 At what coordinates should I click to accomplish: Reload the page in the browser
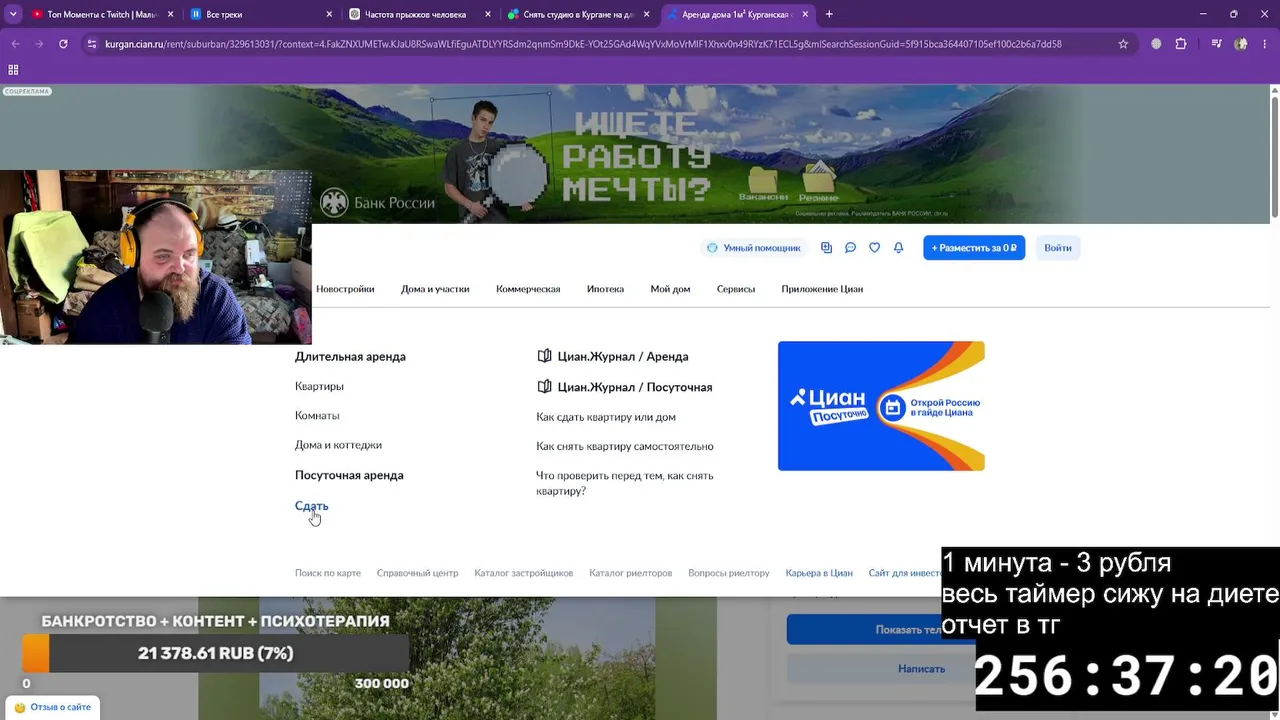pyautogui.click(x=63, y=44)
